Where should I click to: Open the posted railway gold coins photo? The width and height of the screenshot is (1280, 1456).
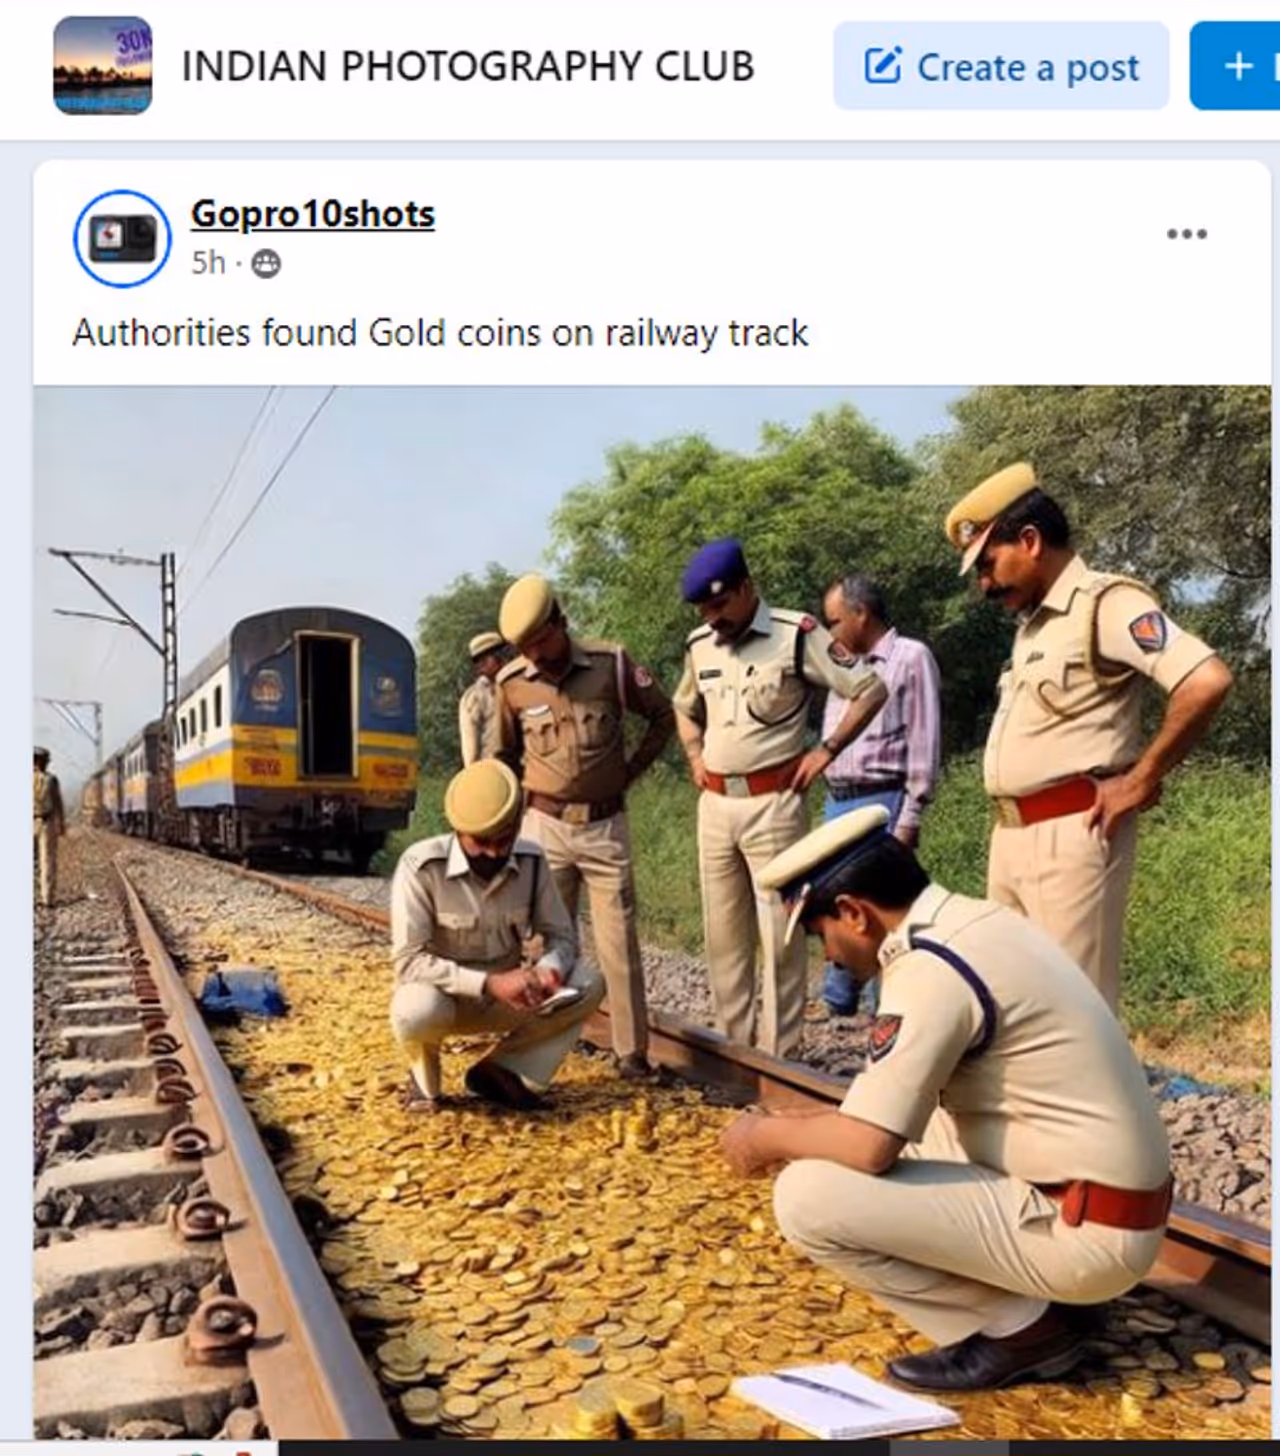[x=652, y=912]
